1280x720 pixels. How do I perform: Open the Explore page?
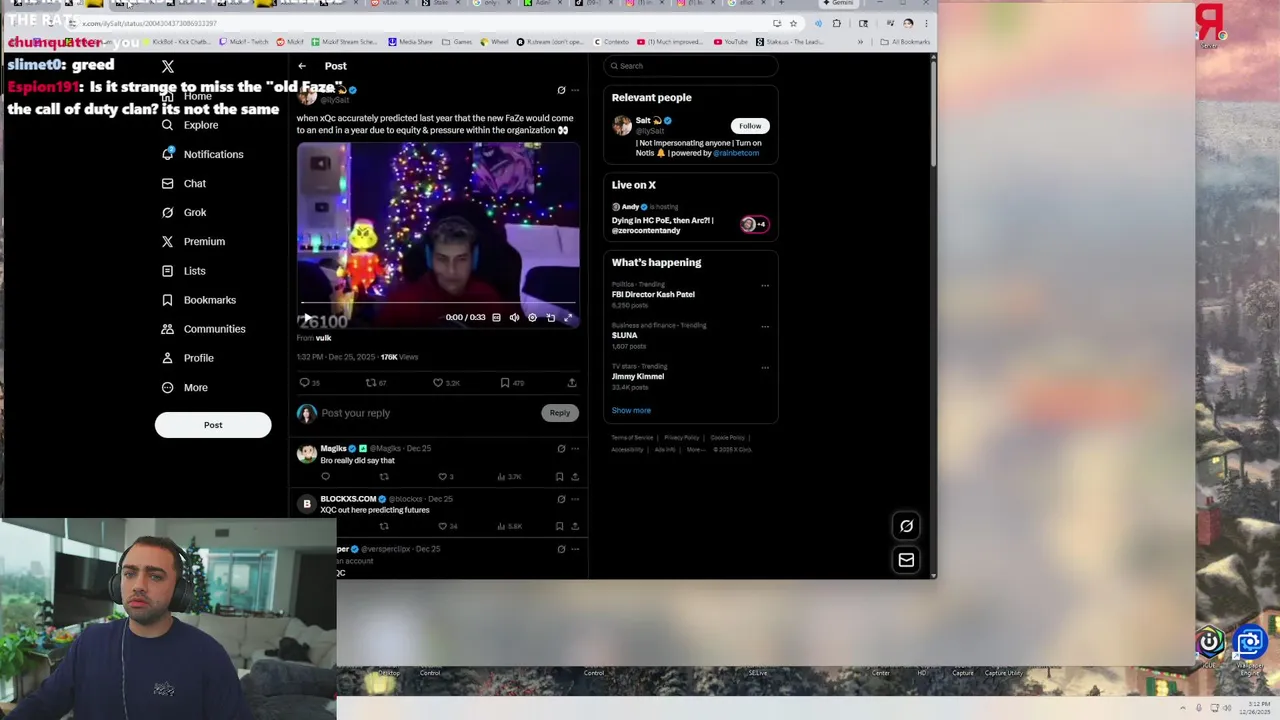click(x=190, y=125)
